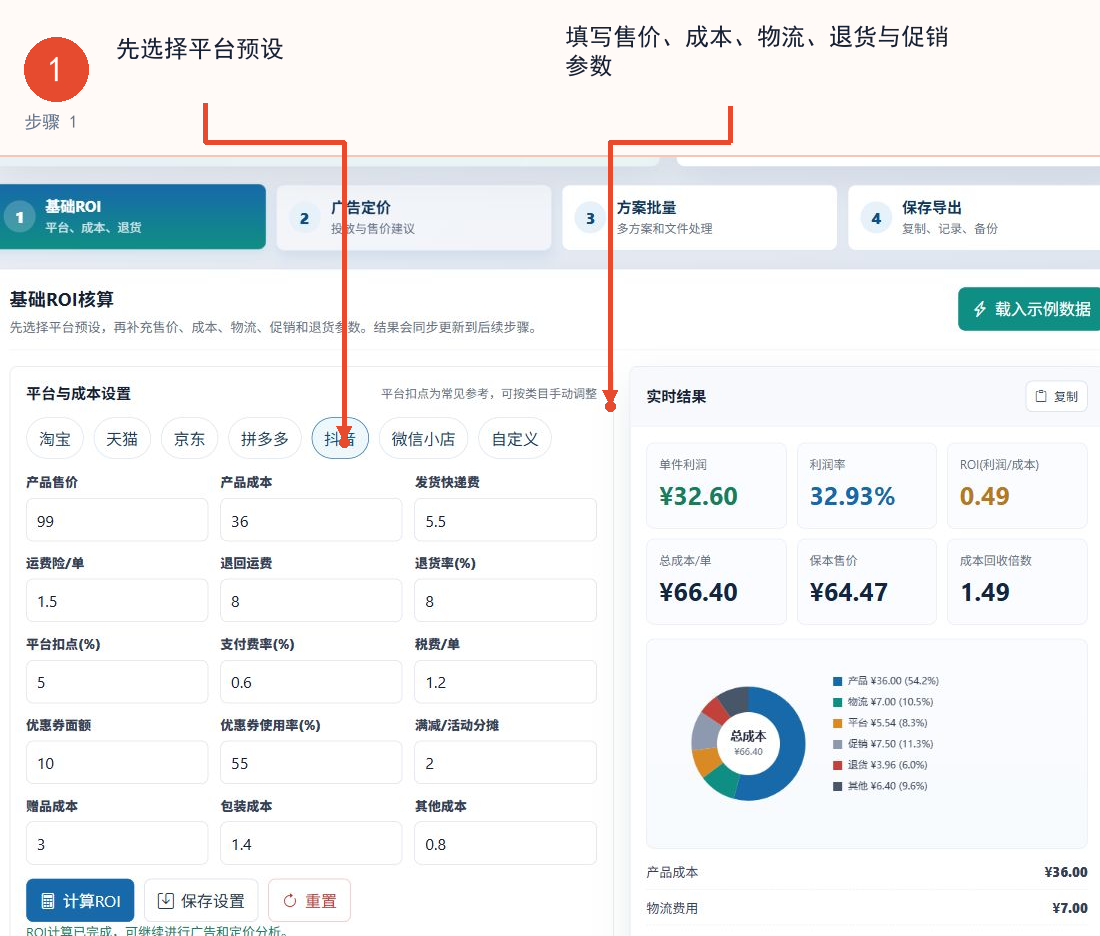Viewport: 1100px width, 936px height.
Task: Click the red 退货 legend swatch
Action: 838,765
